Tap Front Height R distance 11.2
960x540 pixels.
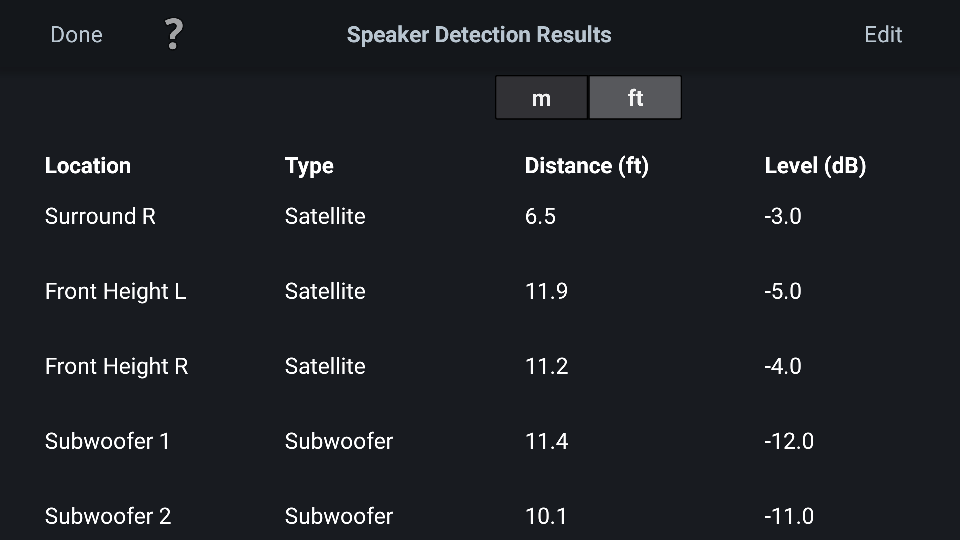546,366
